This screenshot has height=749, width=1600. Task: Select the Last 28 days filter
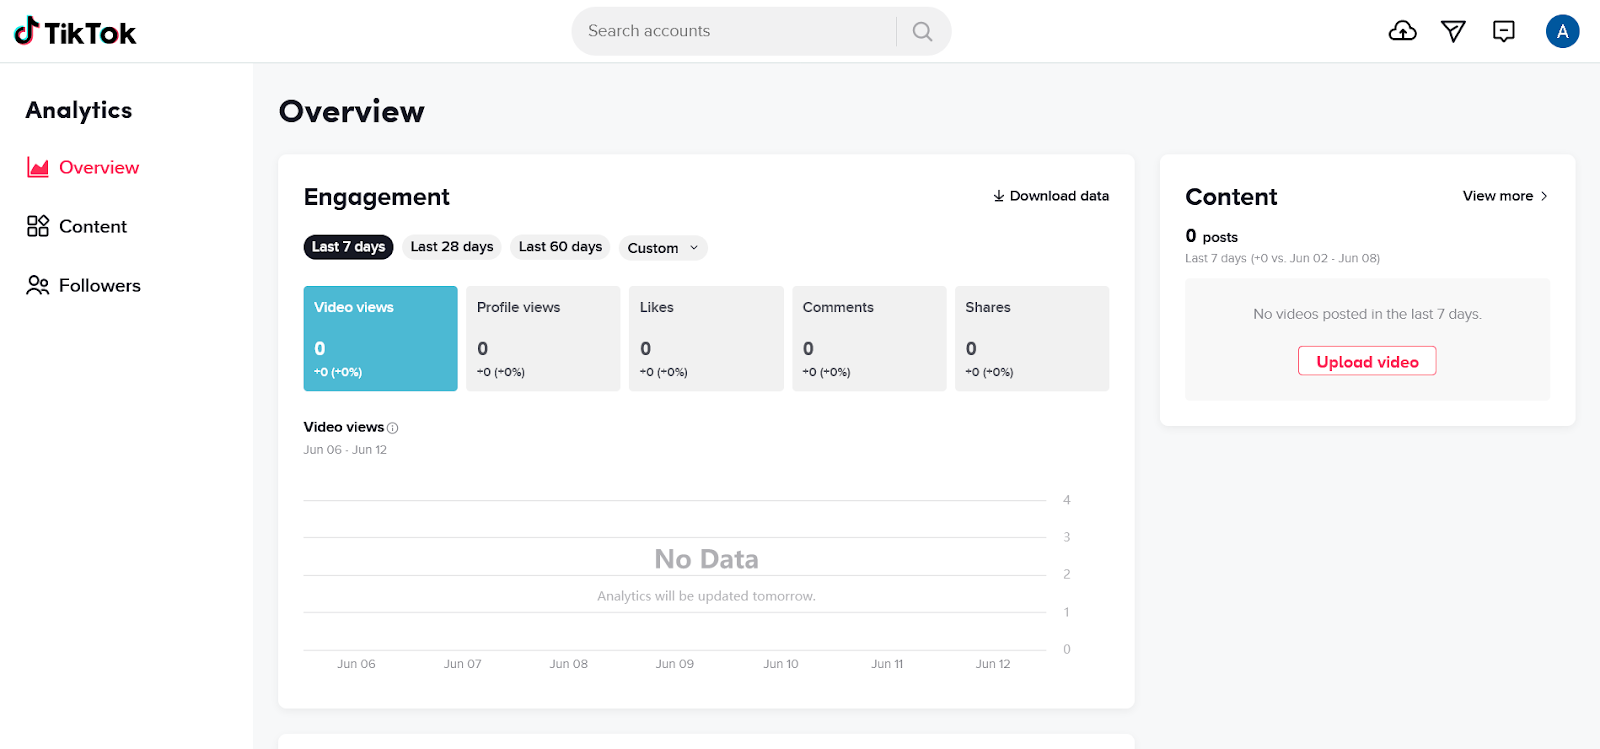(452, 247)
